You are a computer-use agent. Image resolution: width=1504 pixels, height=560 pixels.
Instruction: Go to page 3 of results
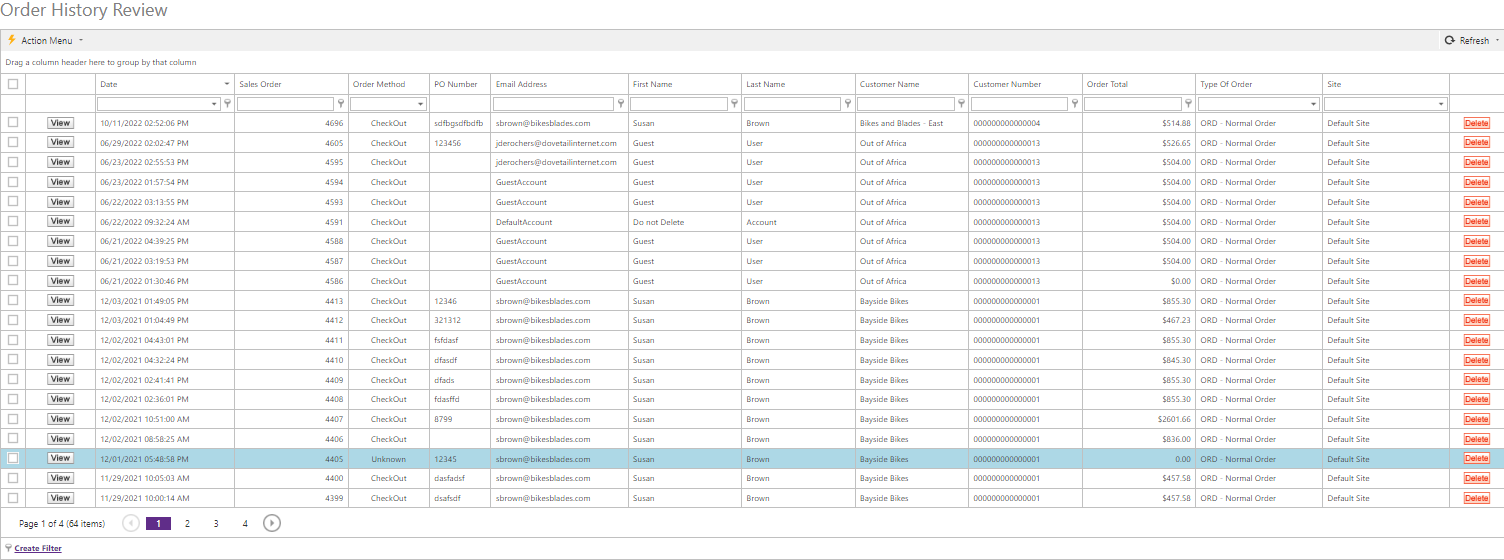[x=216, y=523]
